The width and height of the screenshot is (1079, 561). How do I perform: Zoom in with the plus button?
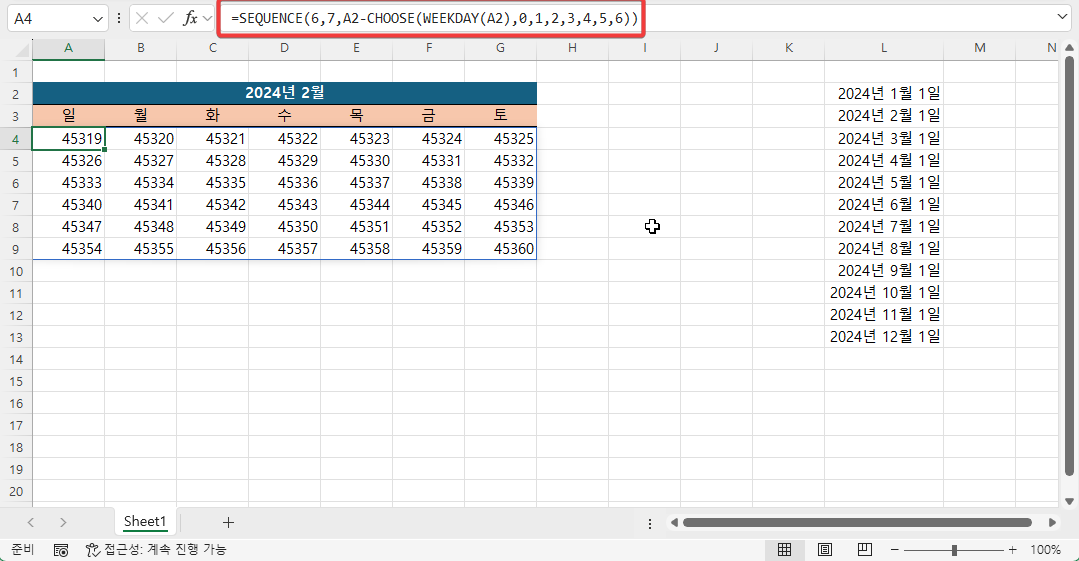pyautogui.click(x=1012, y=550)
